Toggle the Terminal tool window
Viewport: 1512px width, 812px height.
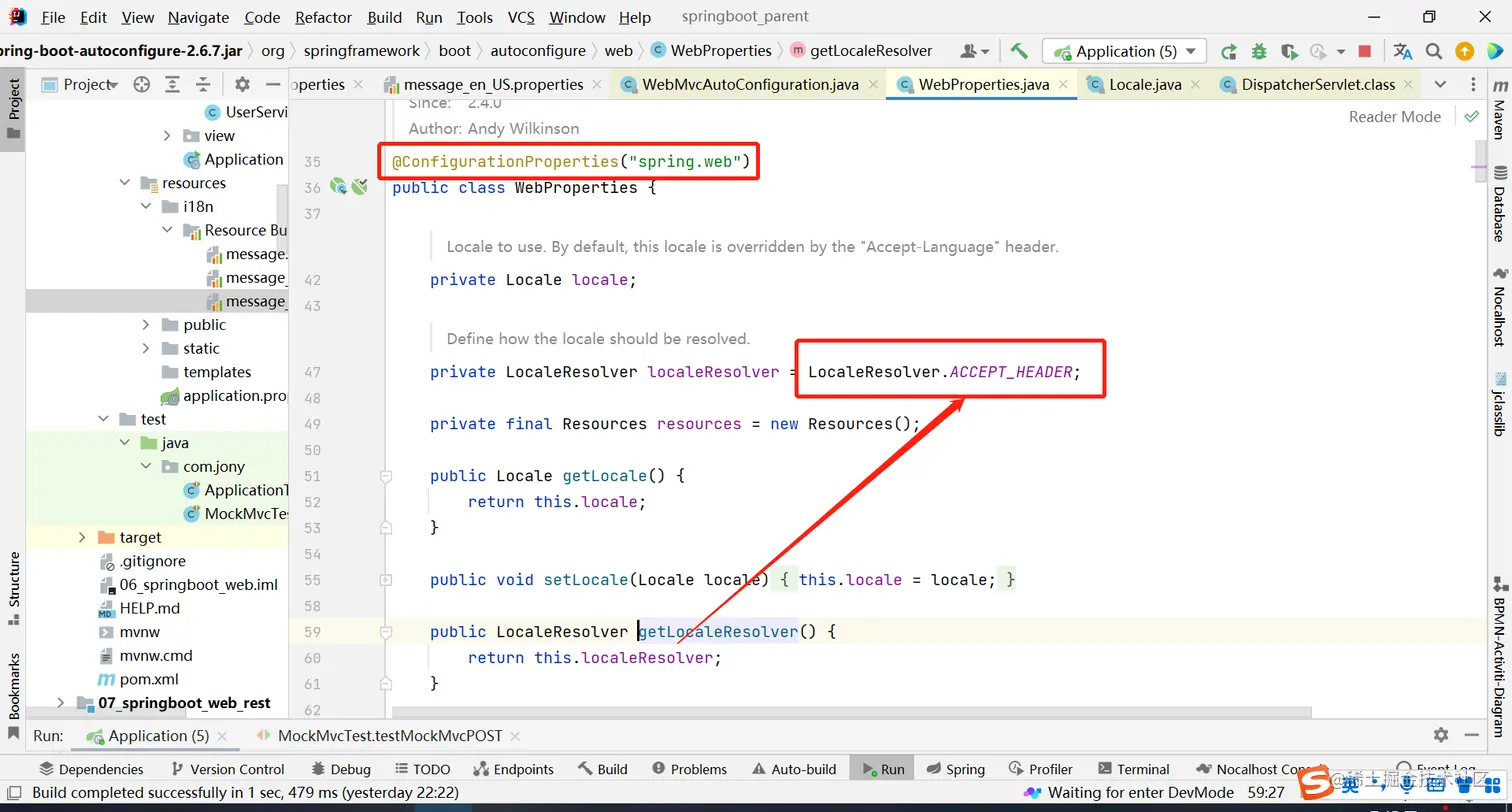[1133, 769]
